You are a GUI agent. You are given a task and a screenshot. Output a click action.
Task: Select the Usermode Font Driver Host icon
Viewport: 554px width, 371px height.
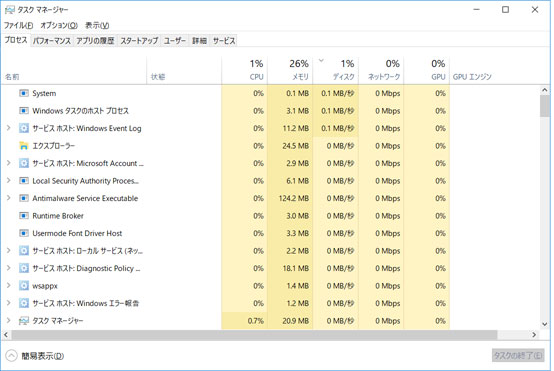24,233
